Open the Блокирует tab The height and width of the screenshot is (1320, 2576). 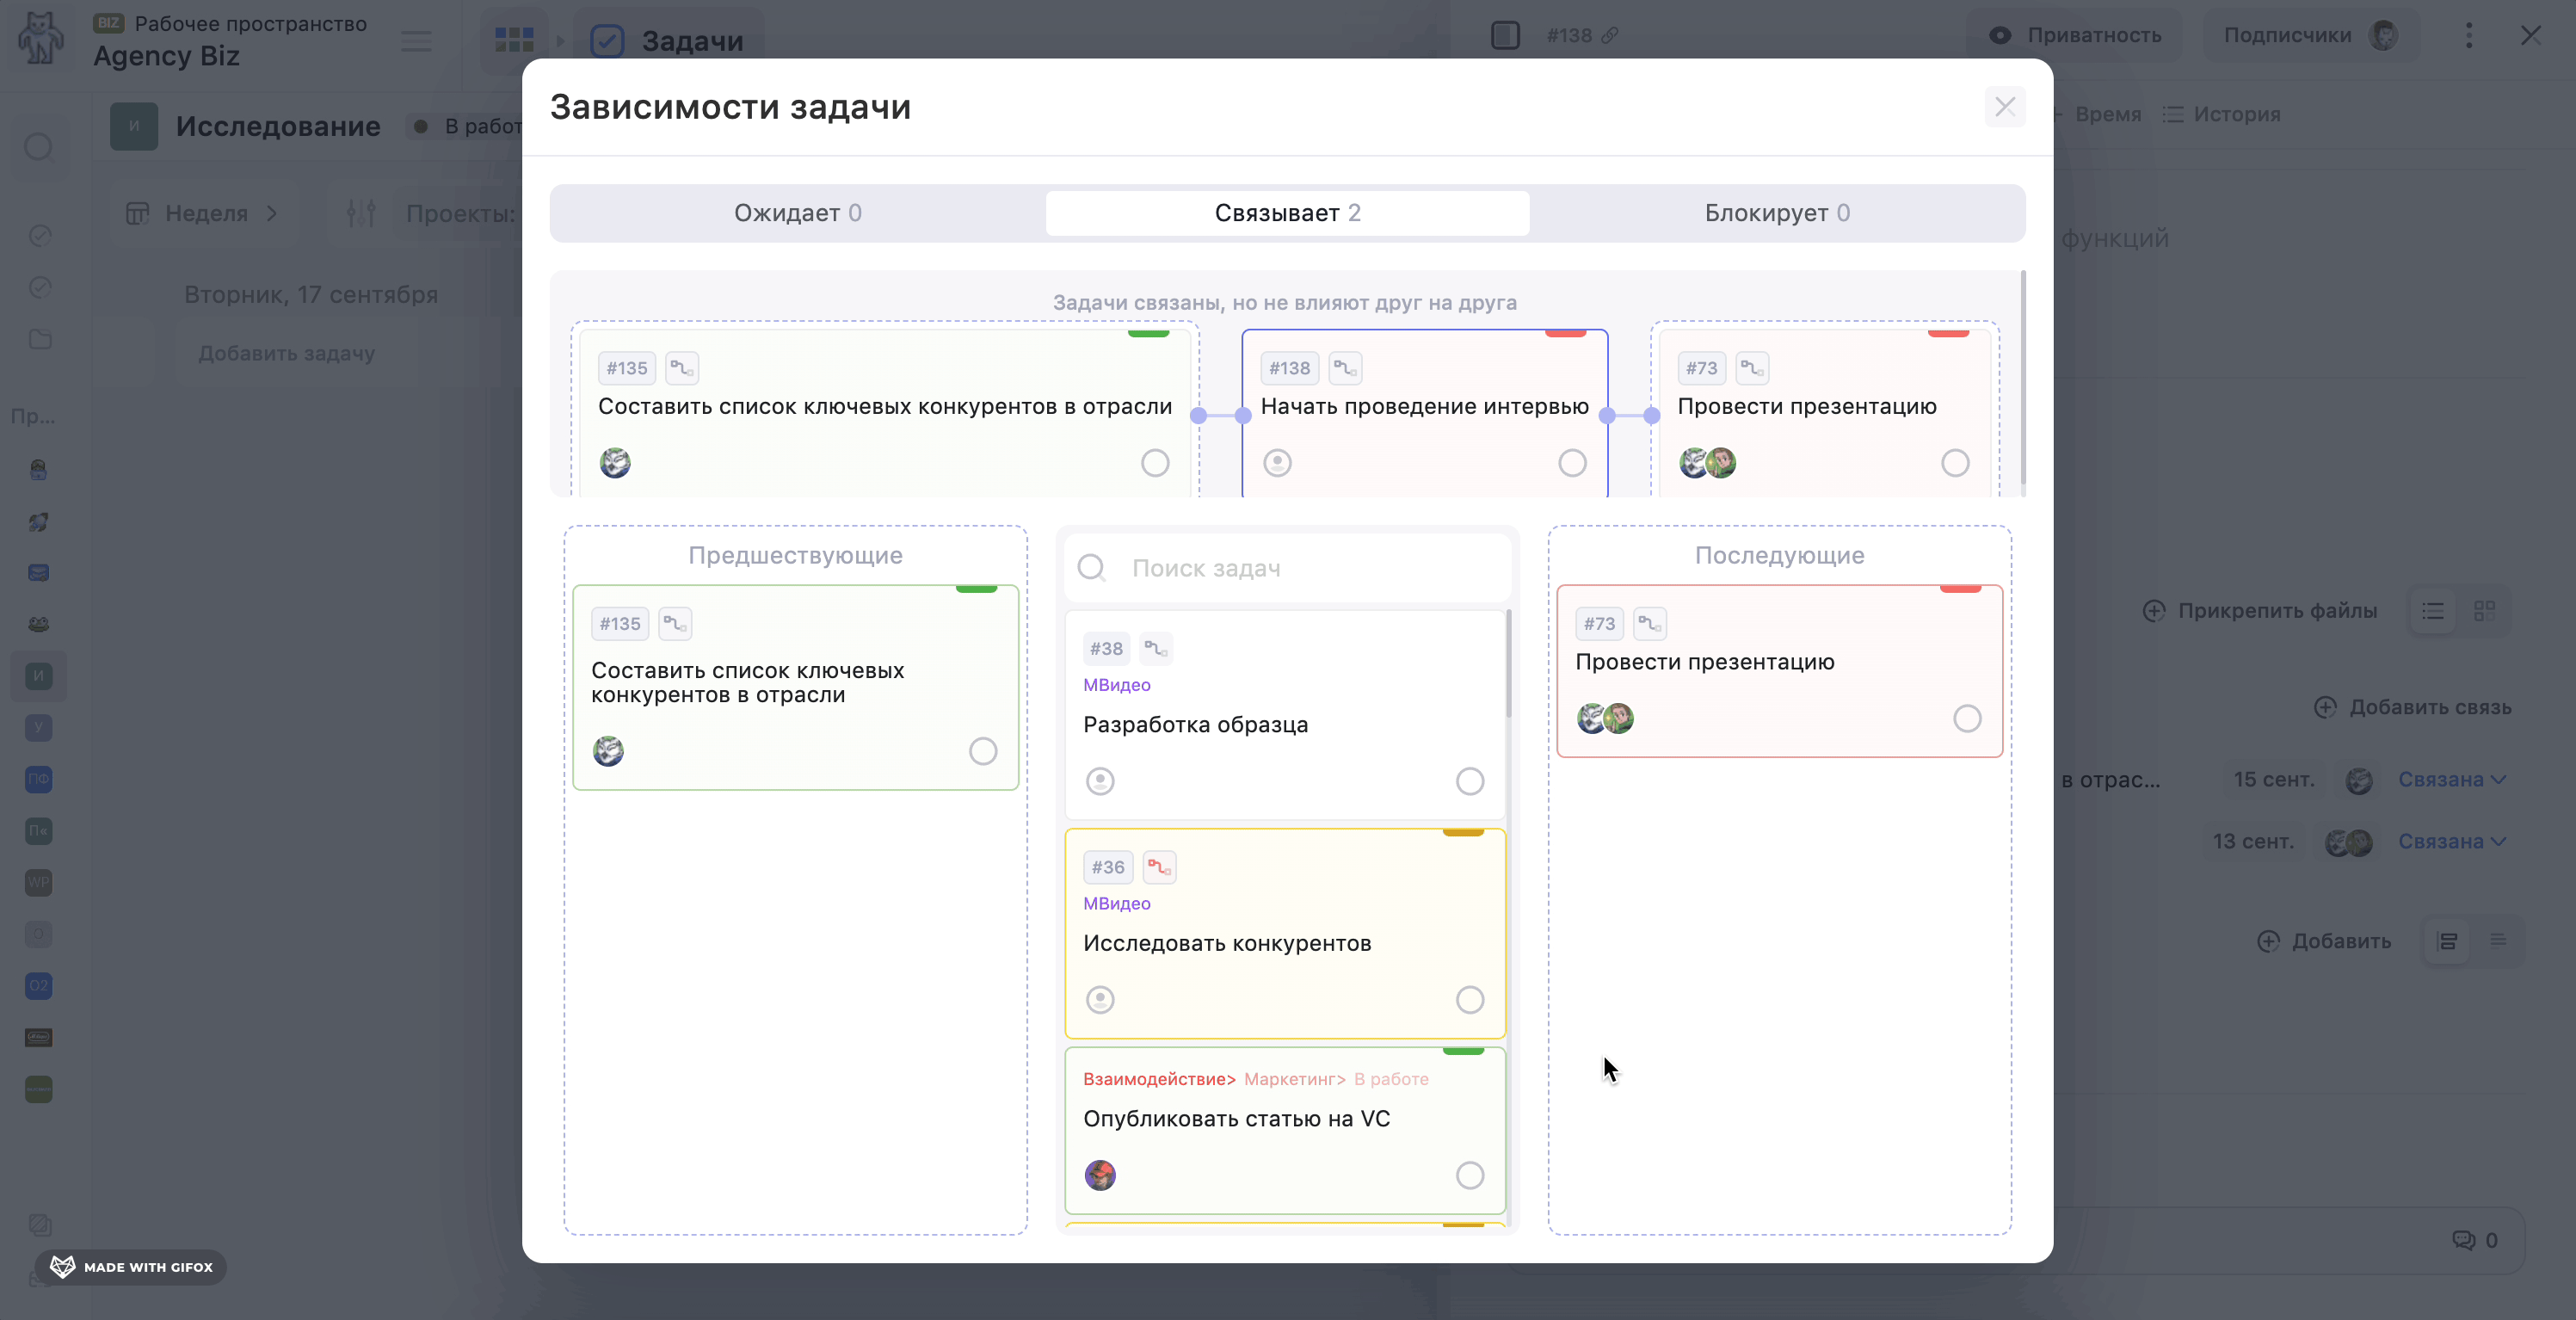click(1776, 213)
